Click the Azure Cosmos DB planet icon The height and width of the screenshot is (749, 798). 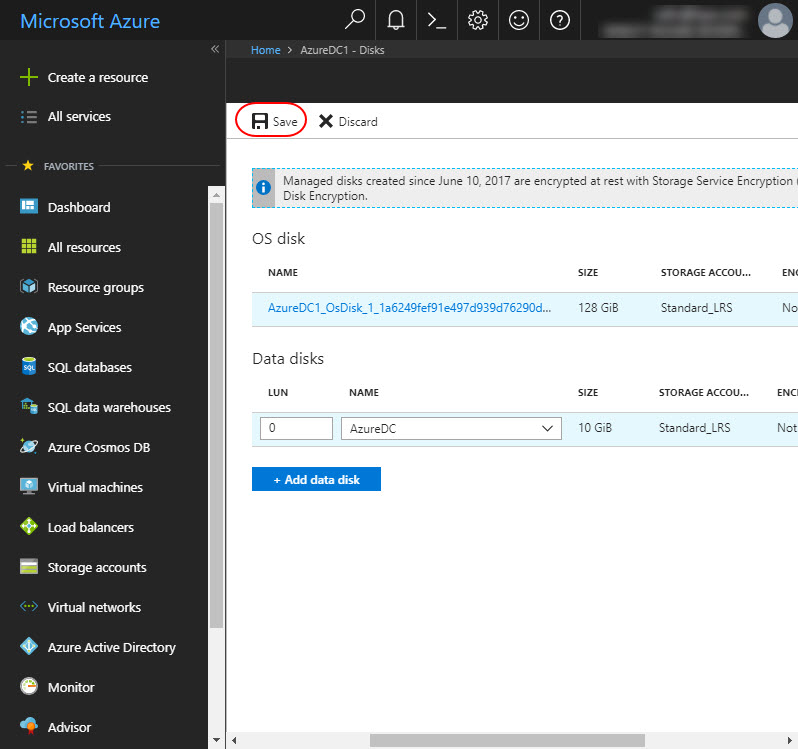click(x=29, y=446)
